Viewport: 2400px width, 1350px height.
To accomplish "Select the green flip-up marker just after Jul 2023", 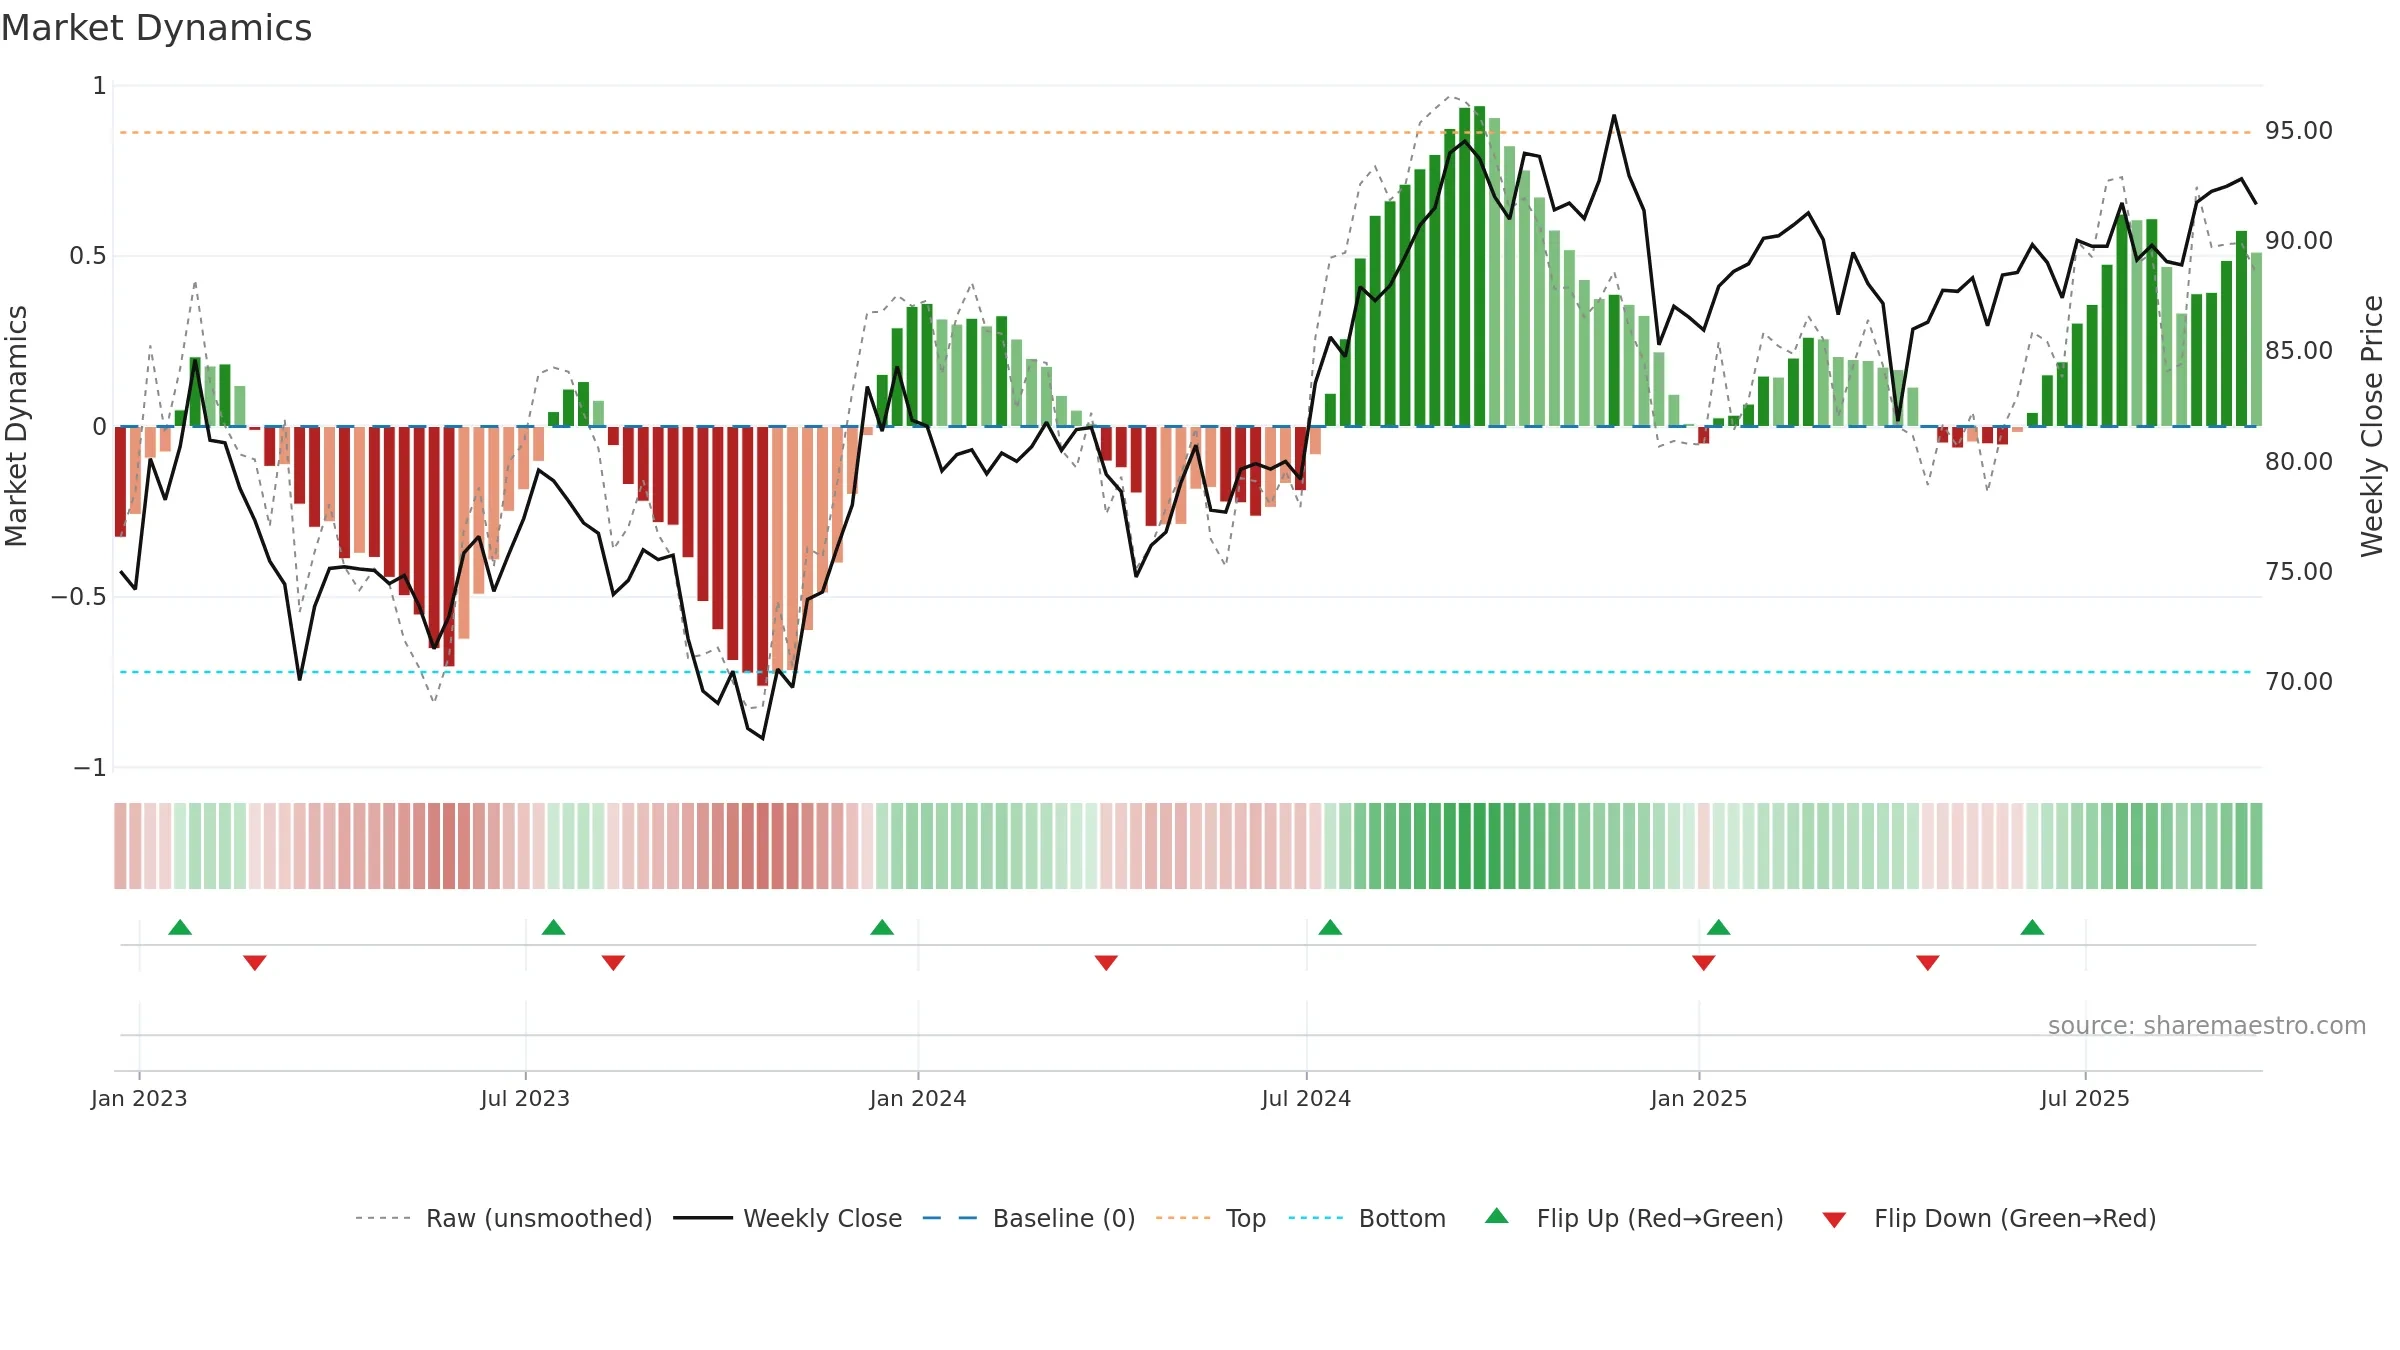I will [553, 927].
